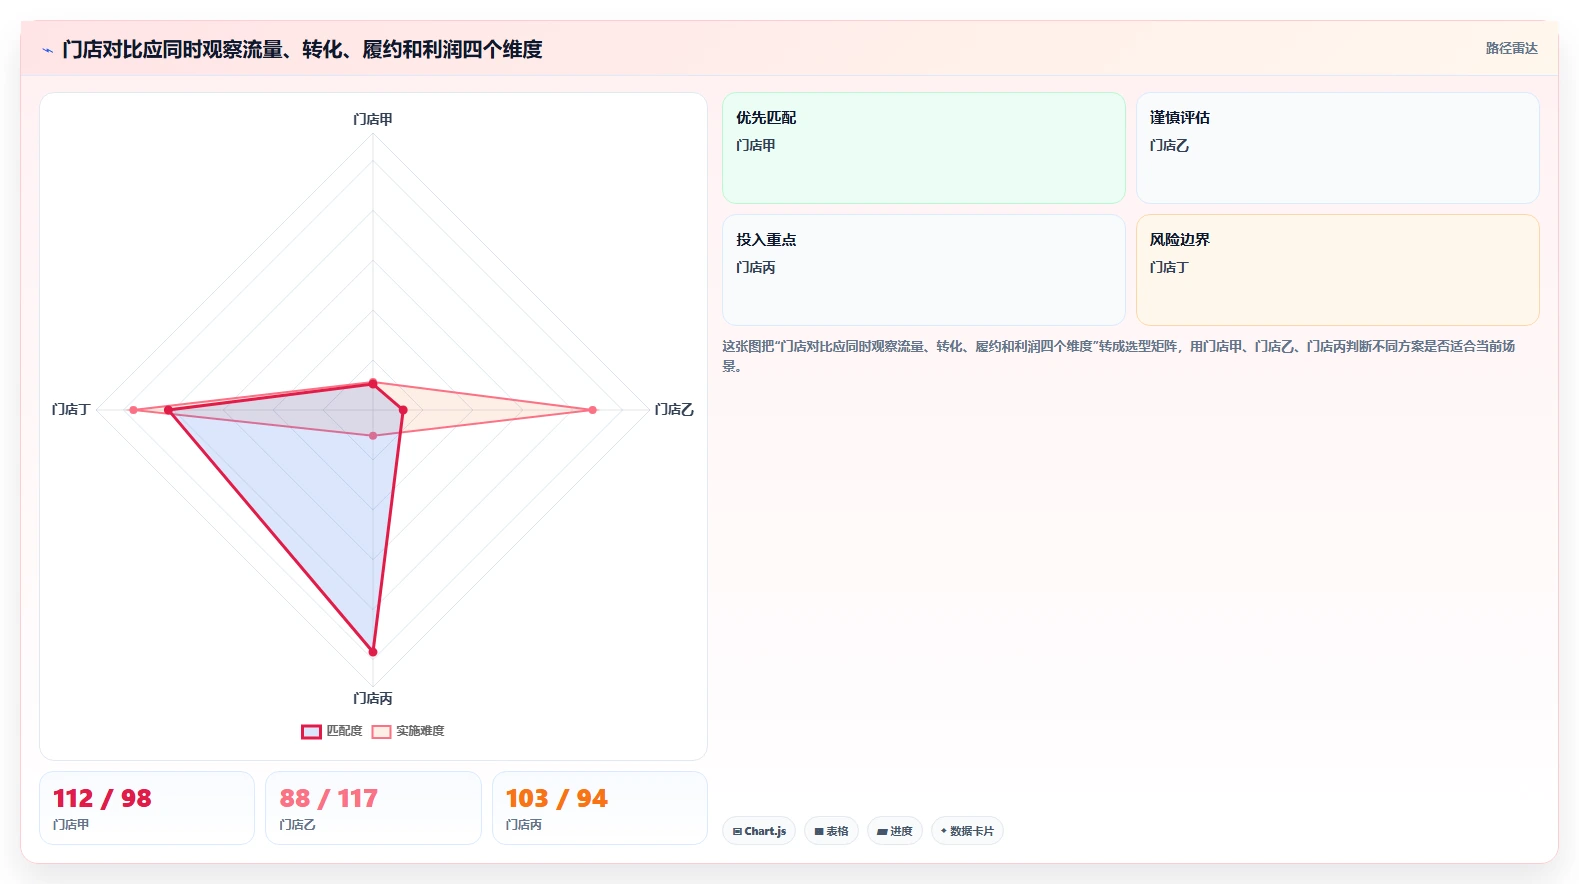Select the Chart.js tag
Screen dimensions: 1579x884
[x=759, y=831]
